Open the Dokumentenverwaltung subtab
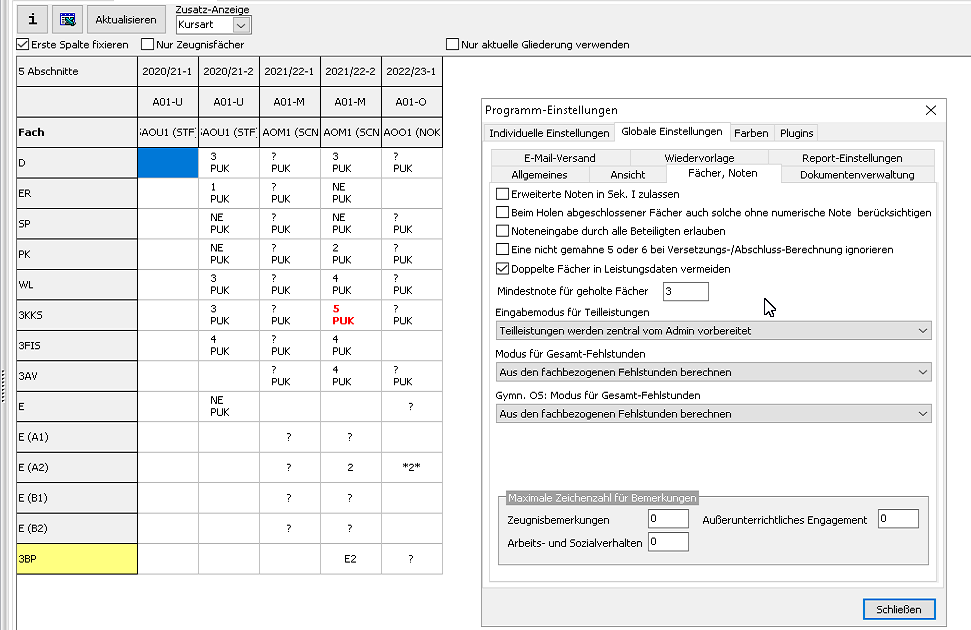971x630 pixels. point(857,175)
